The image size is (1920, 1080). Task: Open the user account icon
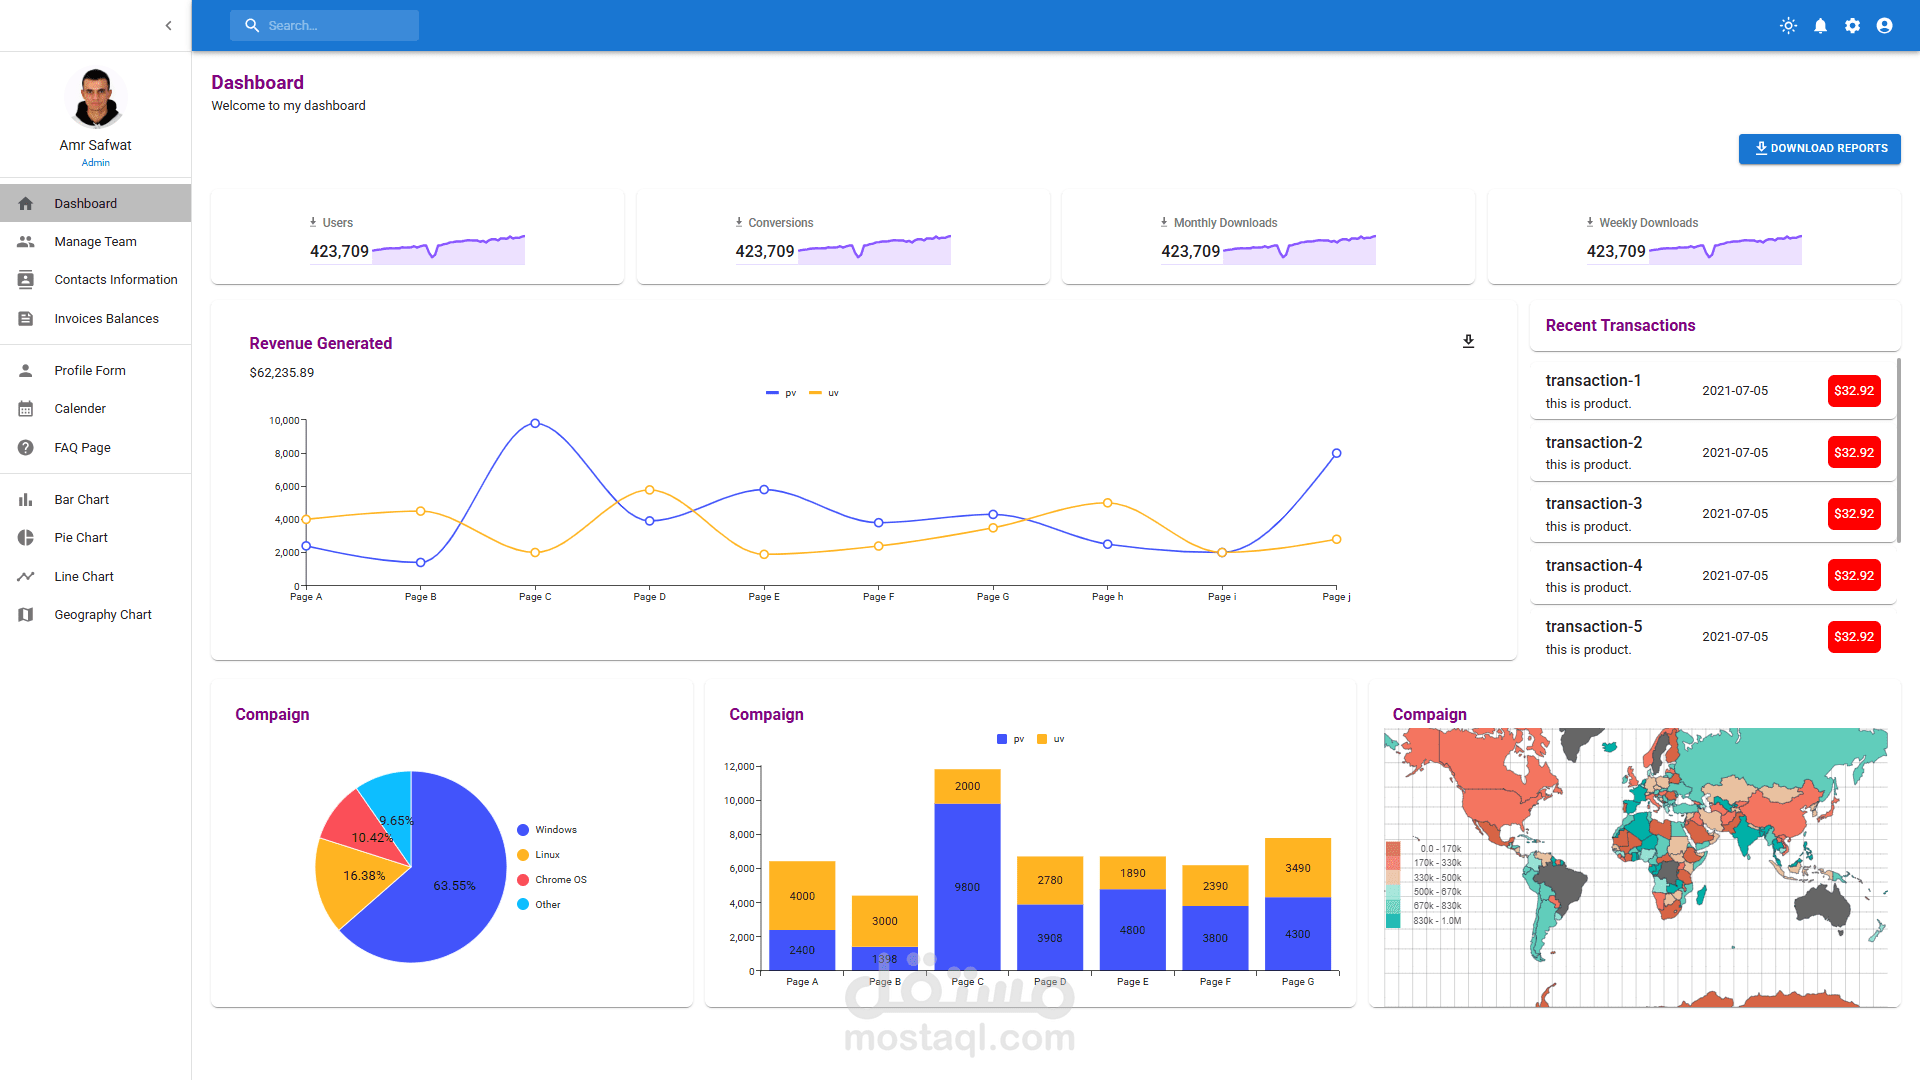click(1884, 26)
